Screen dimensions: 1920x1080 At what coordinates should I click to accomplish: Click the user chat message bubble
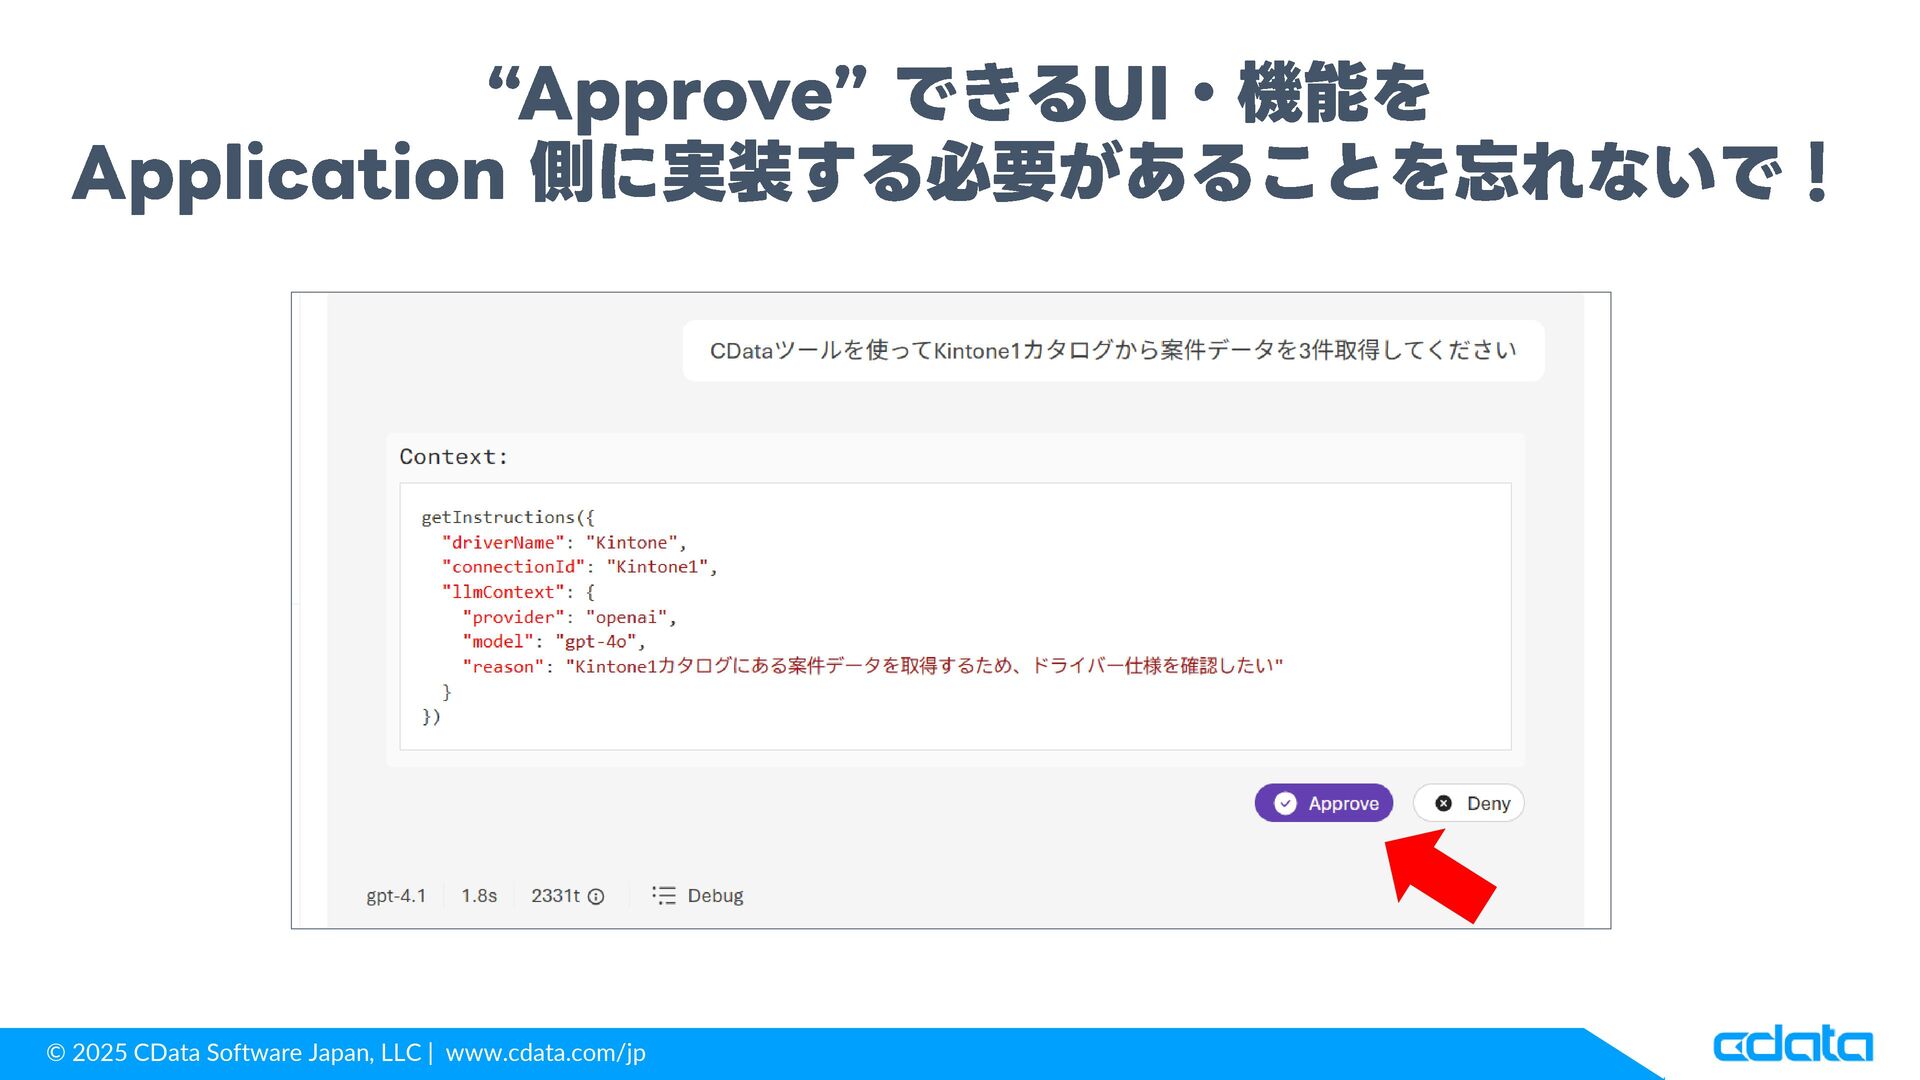point(1112,351)
